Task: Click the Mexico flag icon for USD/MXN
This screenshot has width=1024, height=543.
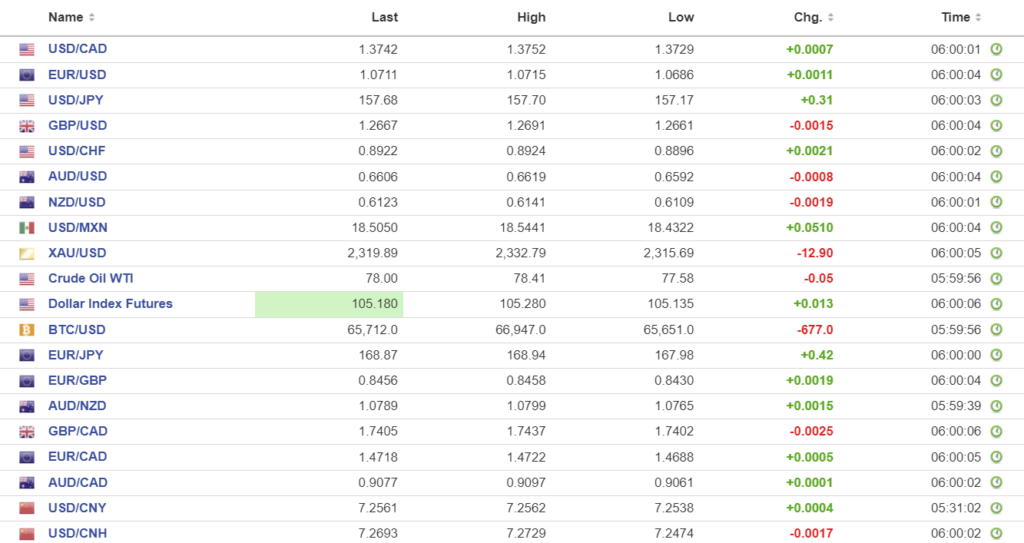Action: pyautogui.click(x=27, y=228)
